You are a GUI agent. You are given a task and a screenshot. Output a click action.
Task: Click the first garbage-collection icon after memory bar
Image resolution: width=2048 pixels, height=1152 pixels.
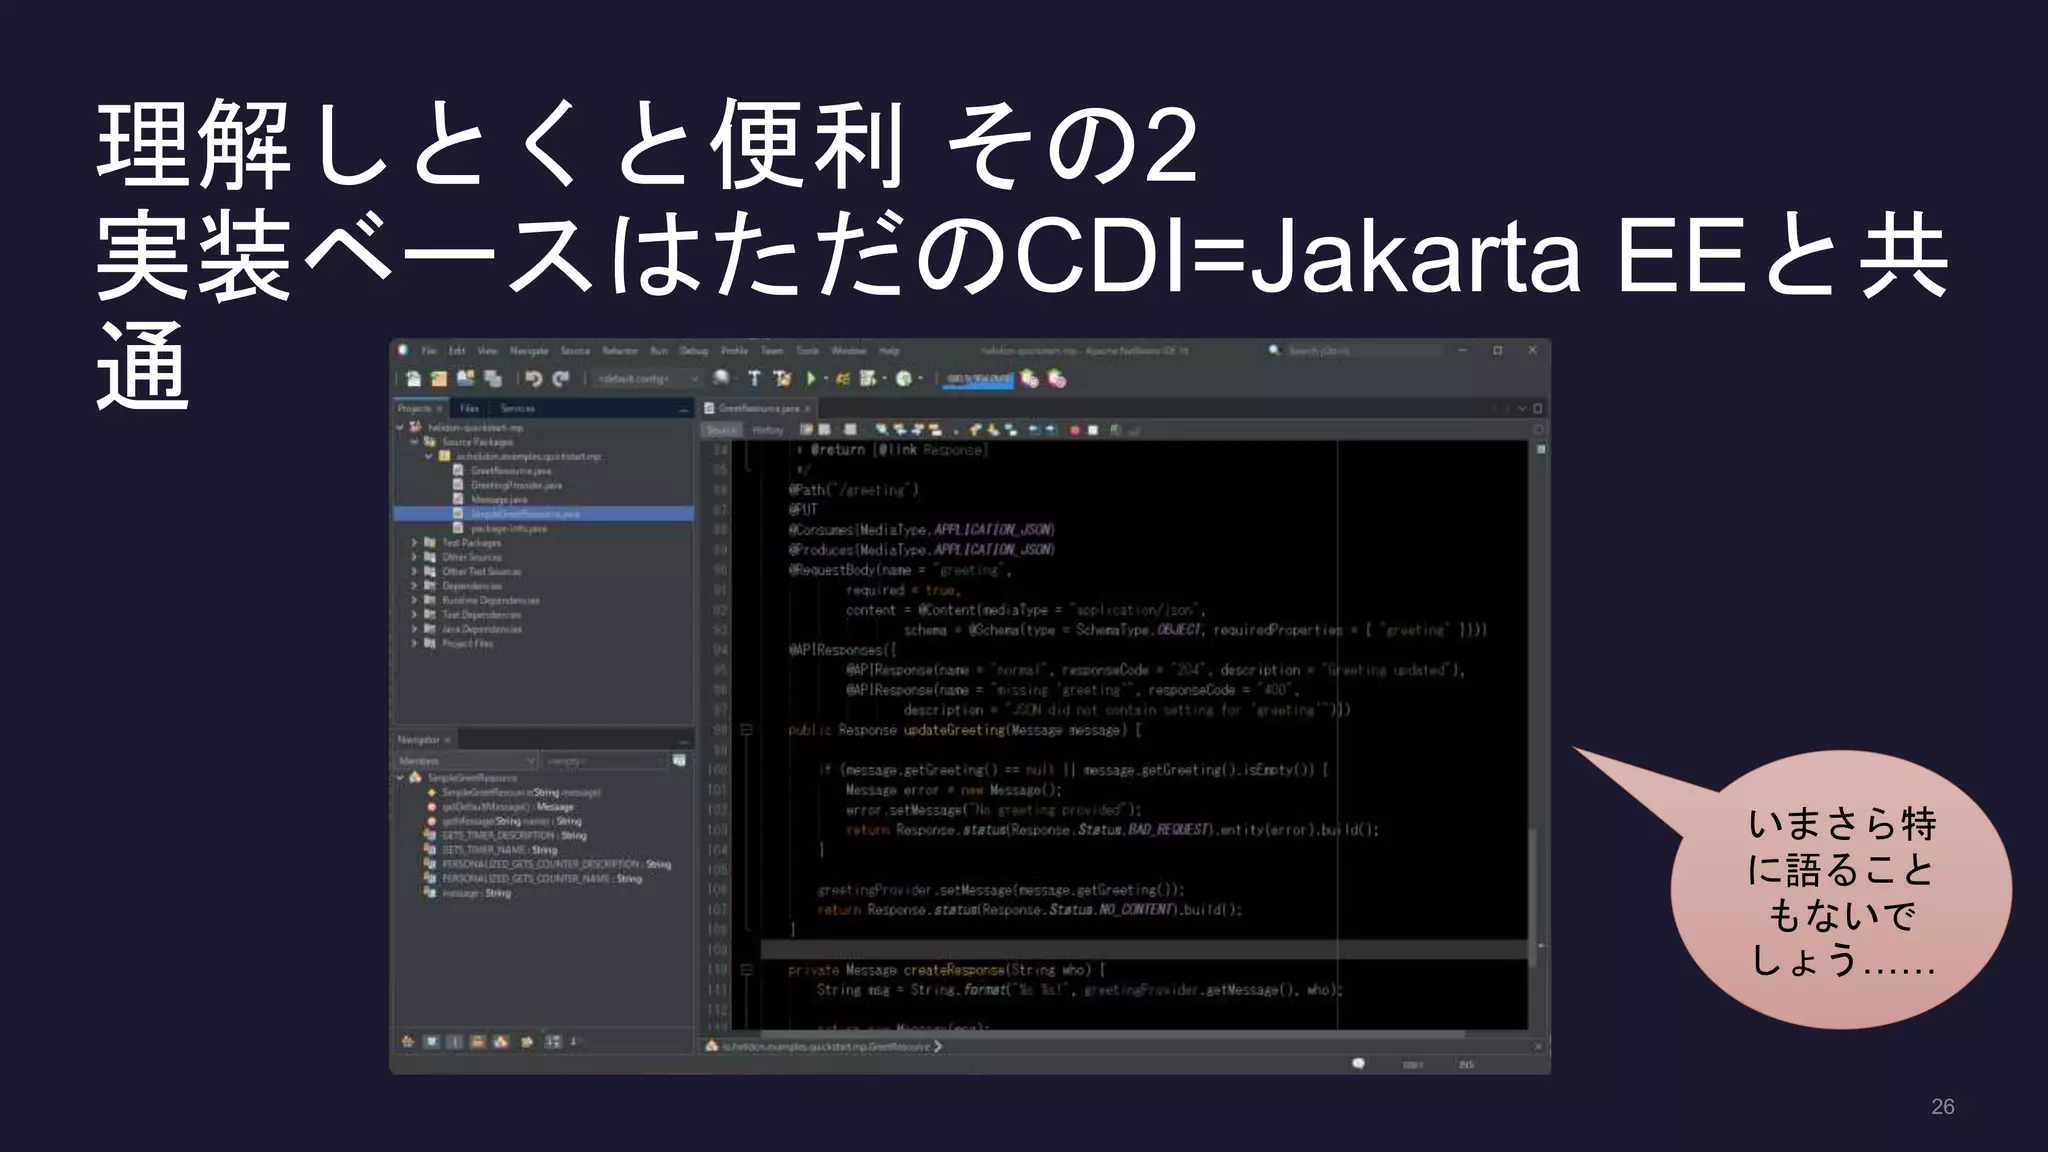tap(1030, 379)
